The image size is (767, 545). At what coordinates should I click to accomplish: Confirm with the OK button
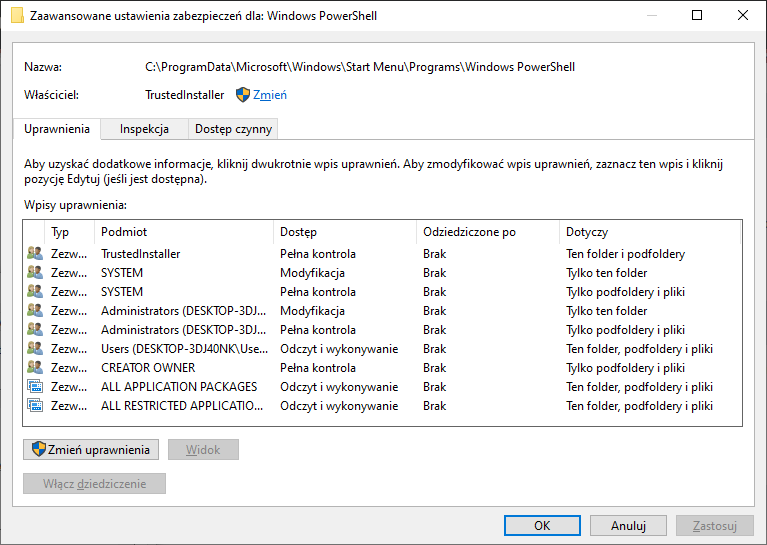click(542, 525)
